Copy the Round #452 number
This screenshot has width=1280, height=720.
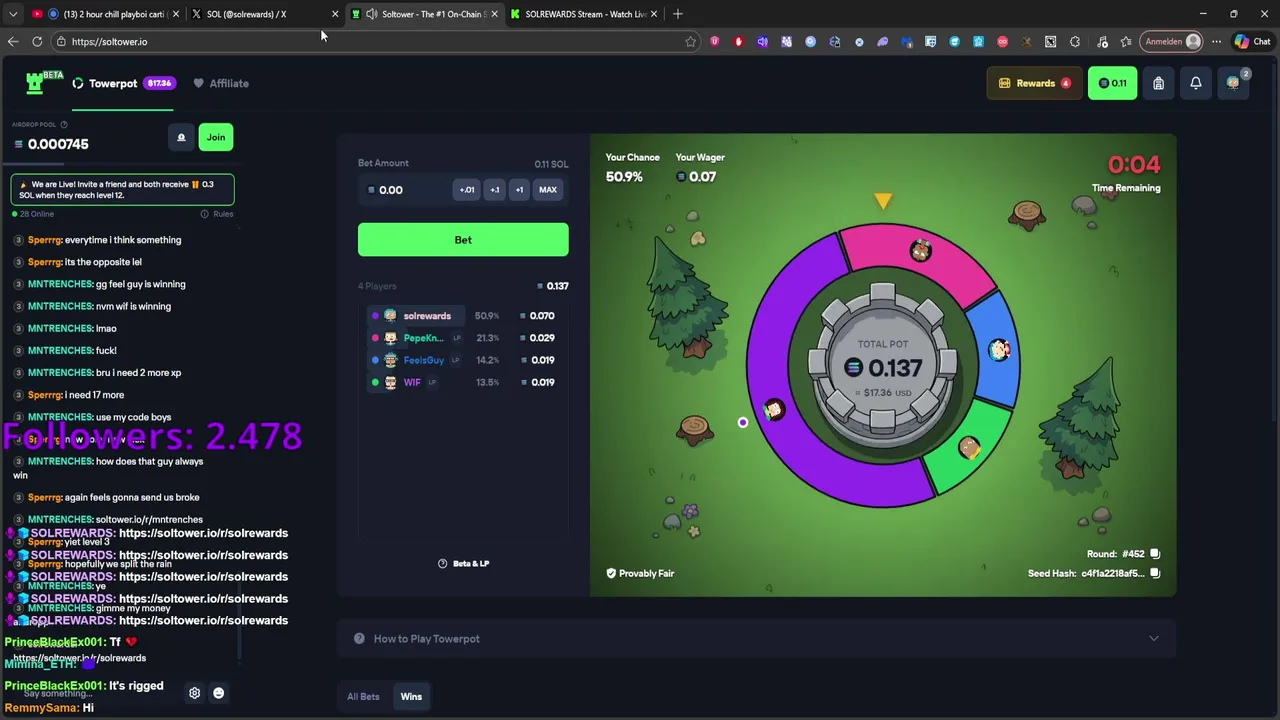1155,554
